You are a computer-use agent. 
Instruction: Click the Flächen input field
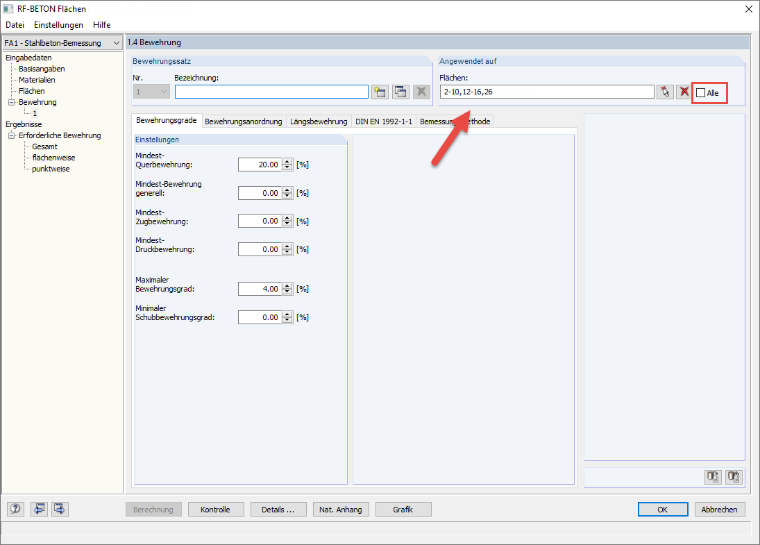tap(547, 92)
